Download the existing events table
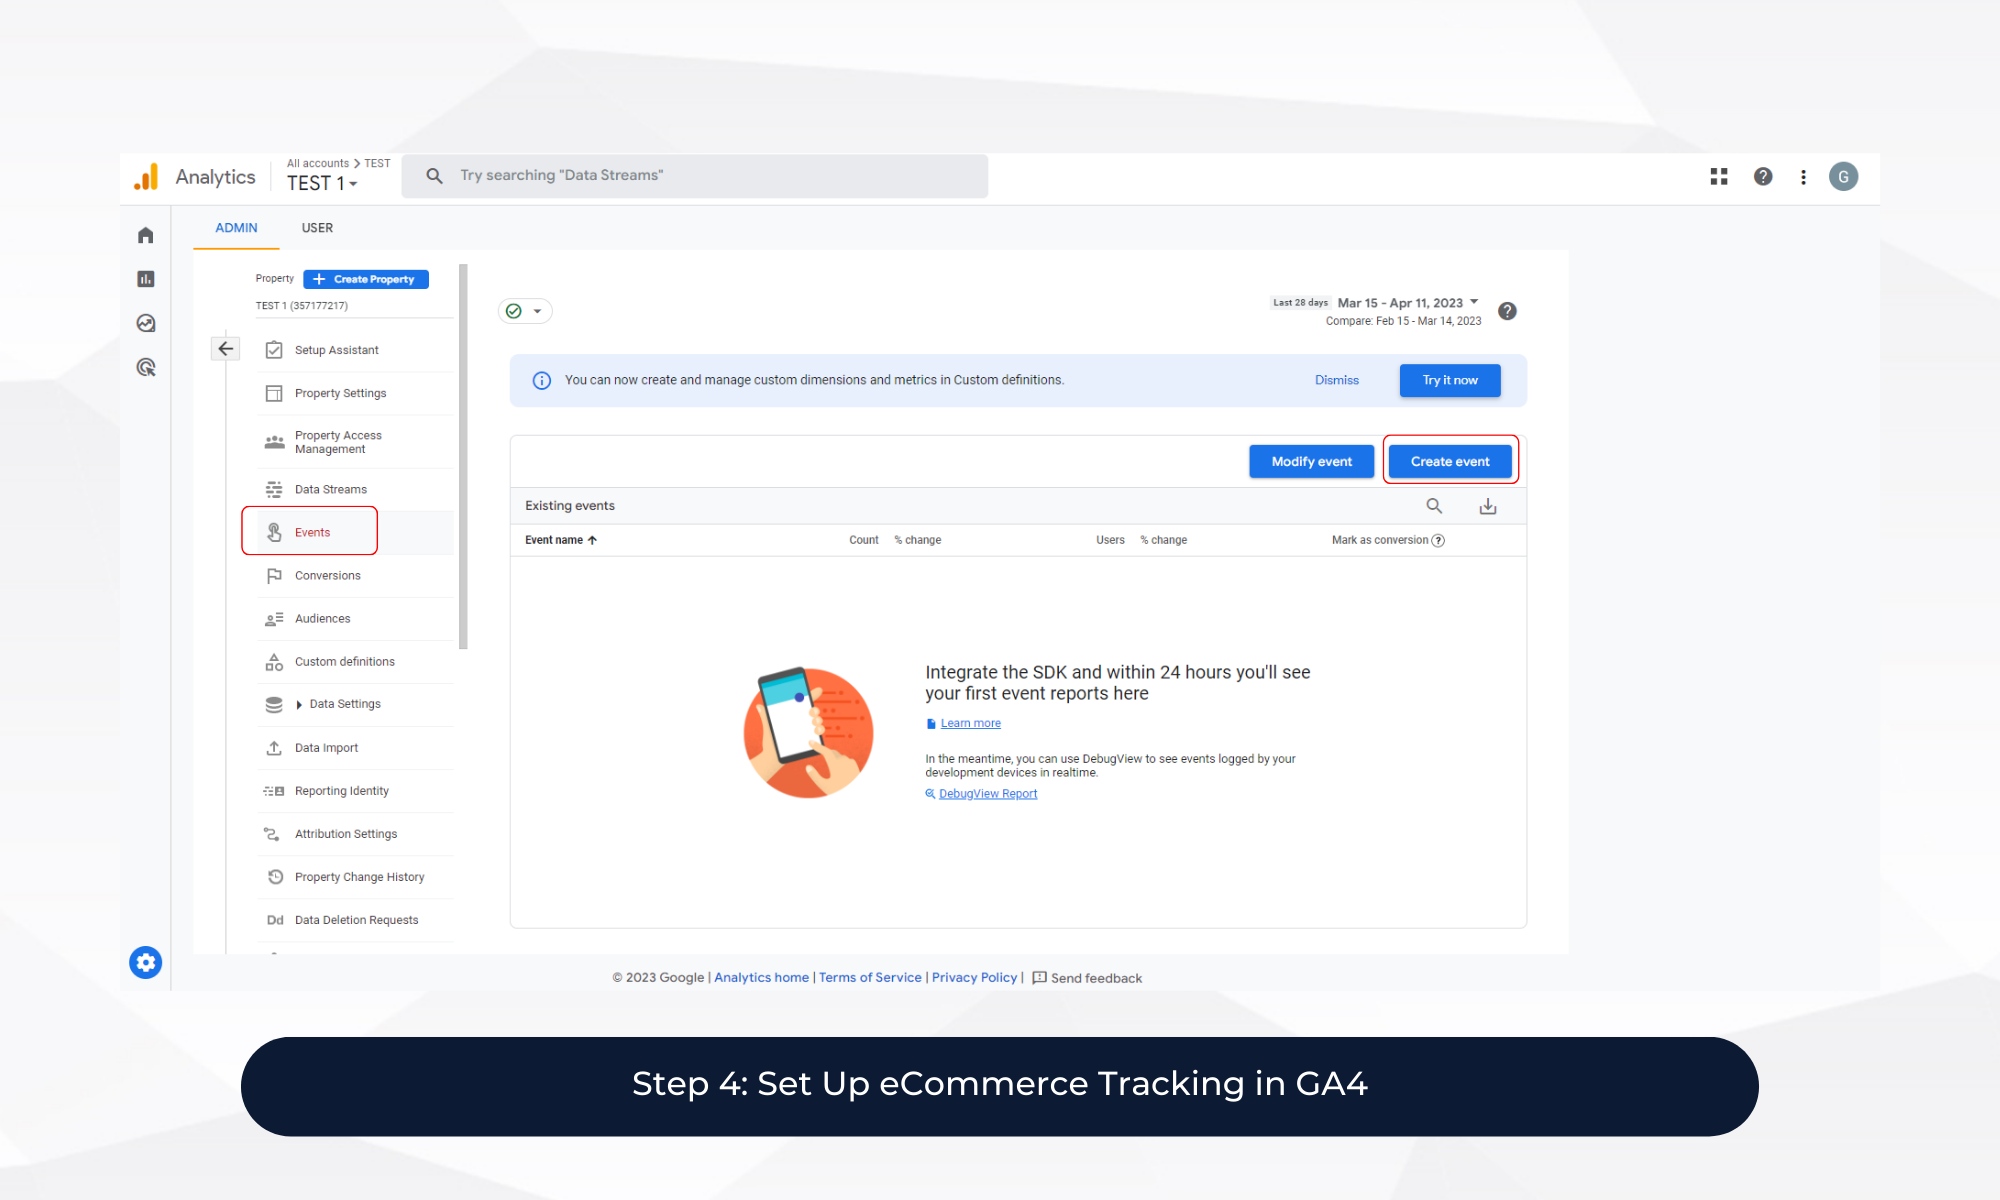The image size is (2000, 1200). 1488,506
